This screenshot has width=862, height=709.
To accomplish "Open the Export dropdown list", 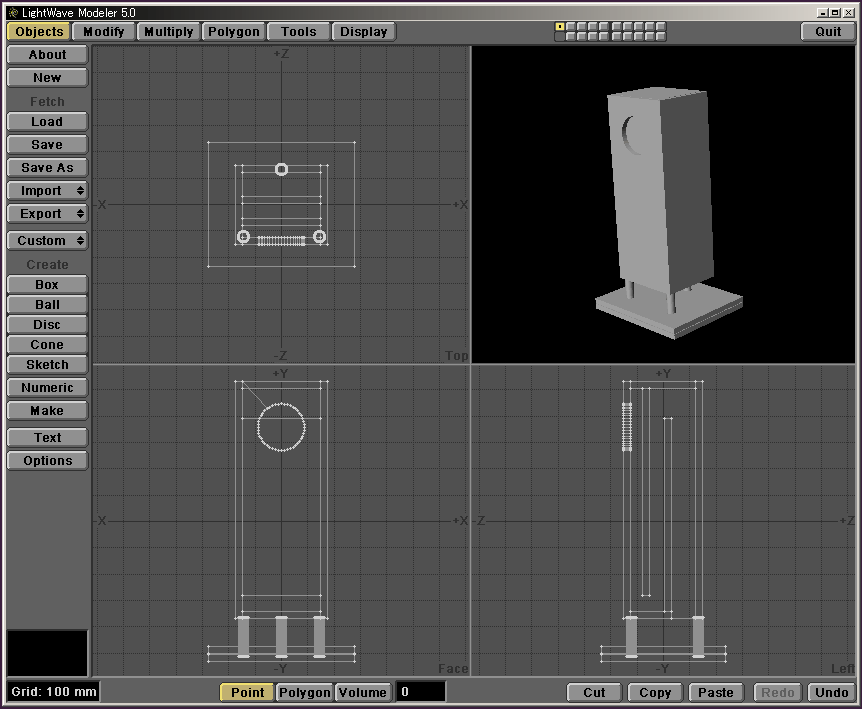I will [47, 214].
